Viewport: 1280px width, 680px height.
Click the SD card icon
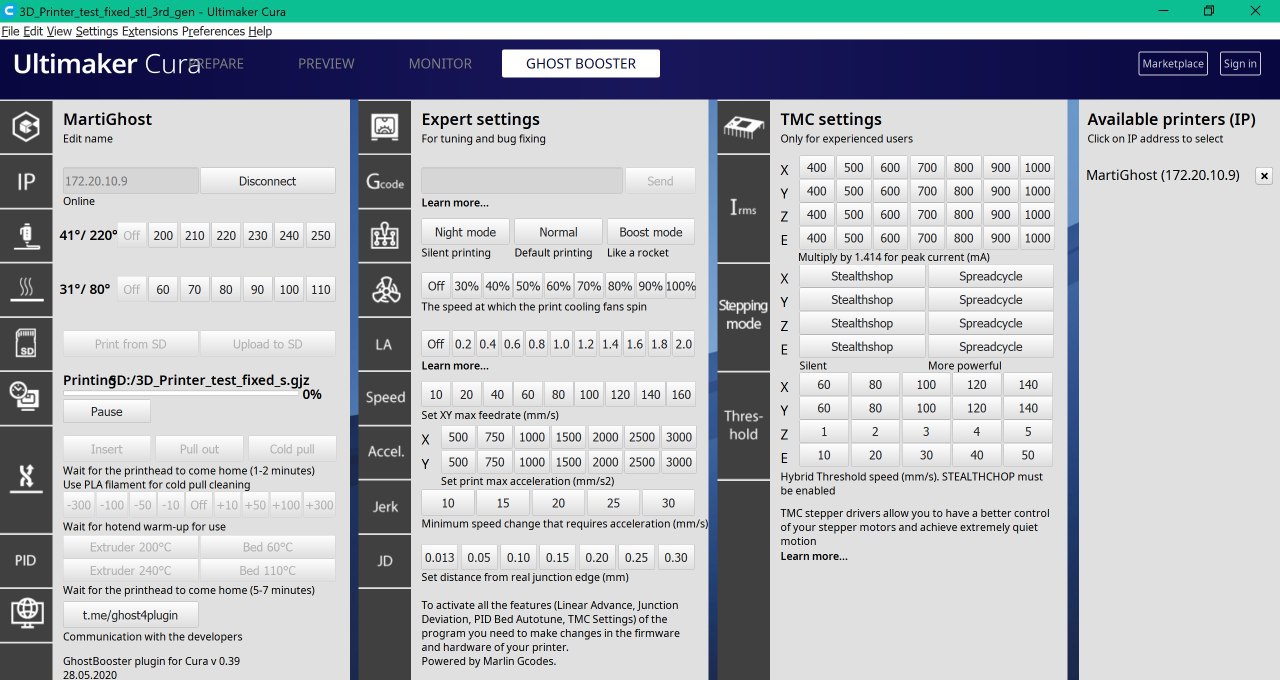point(25,344)
